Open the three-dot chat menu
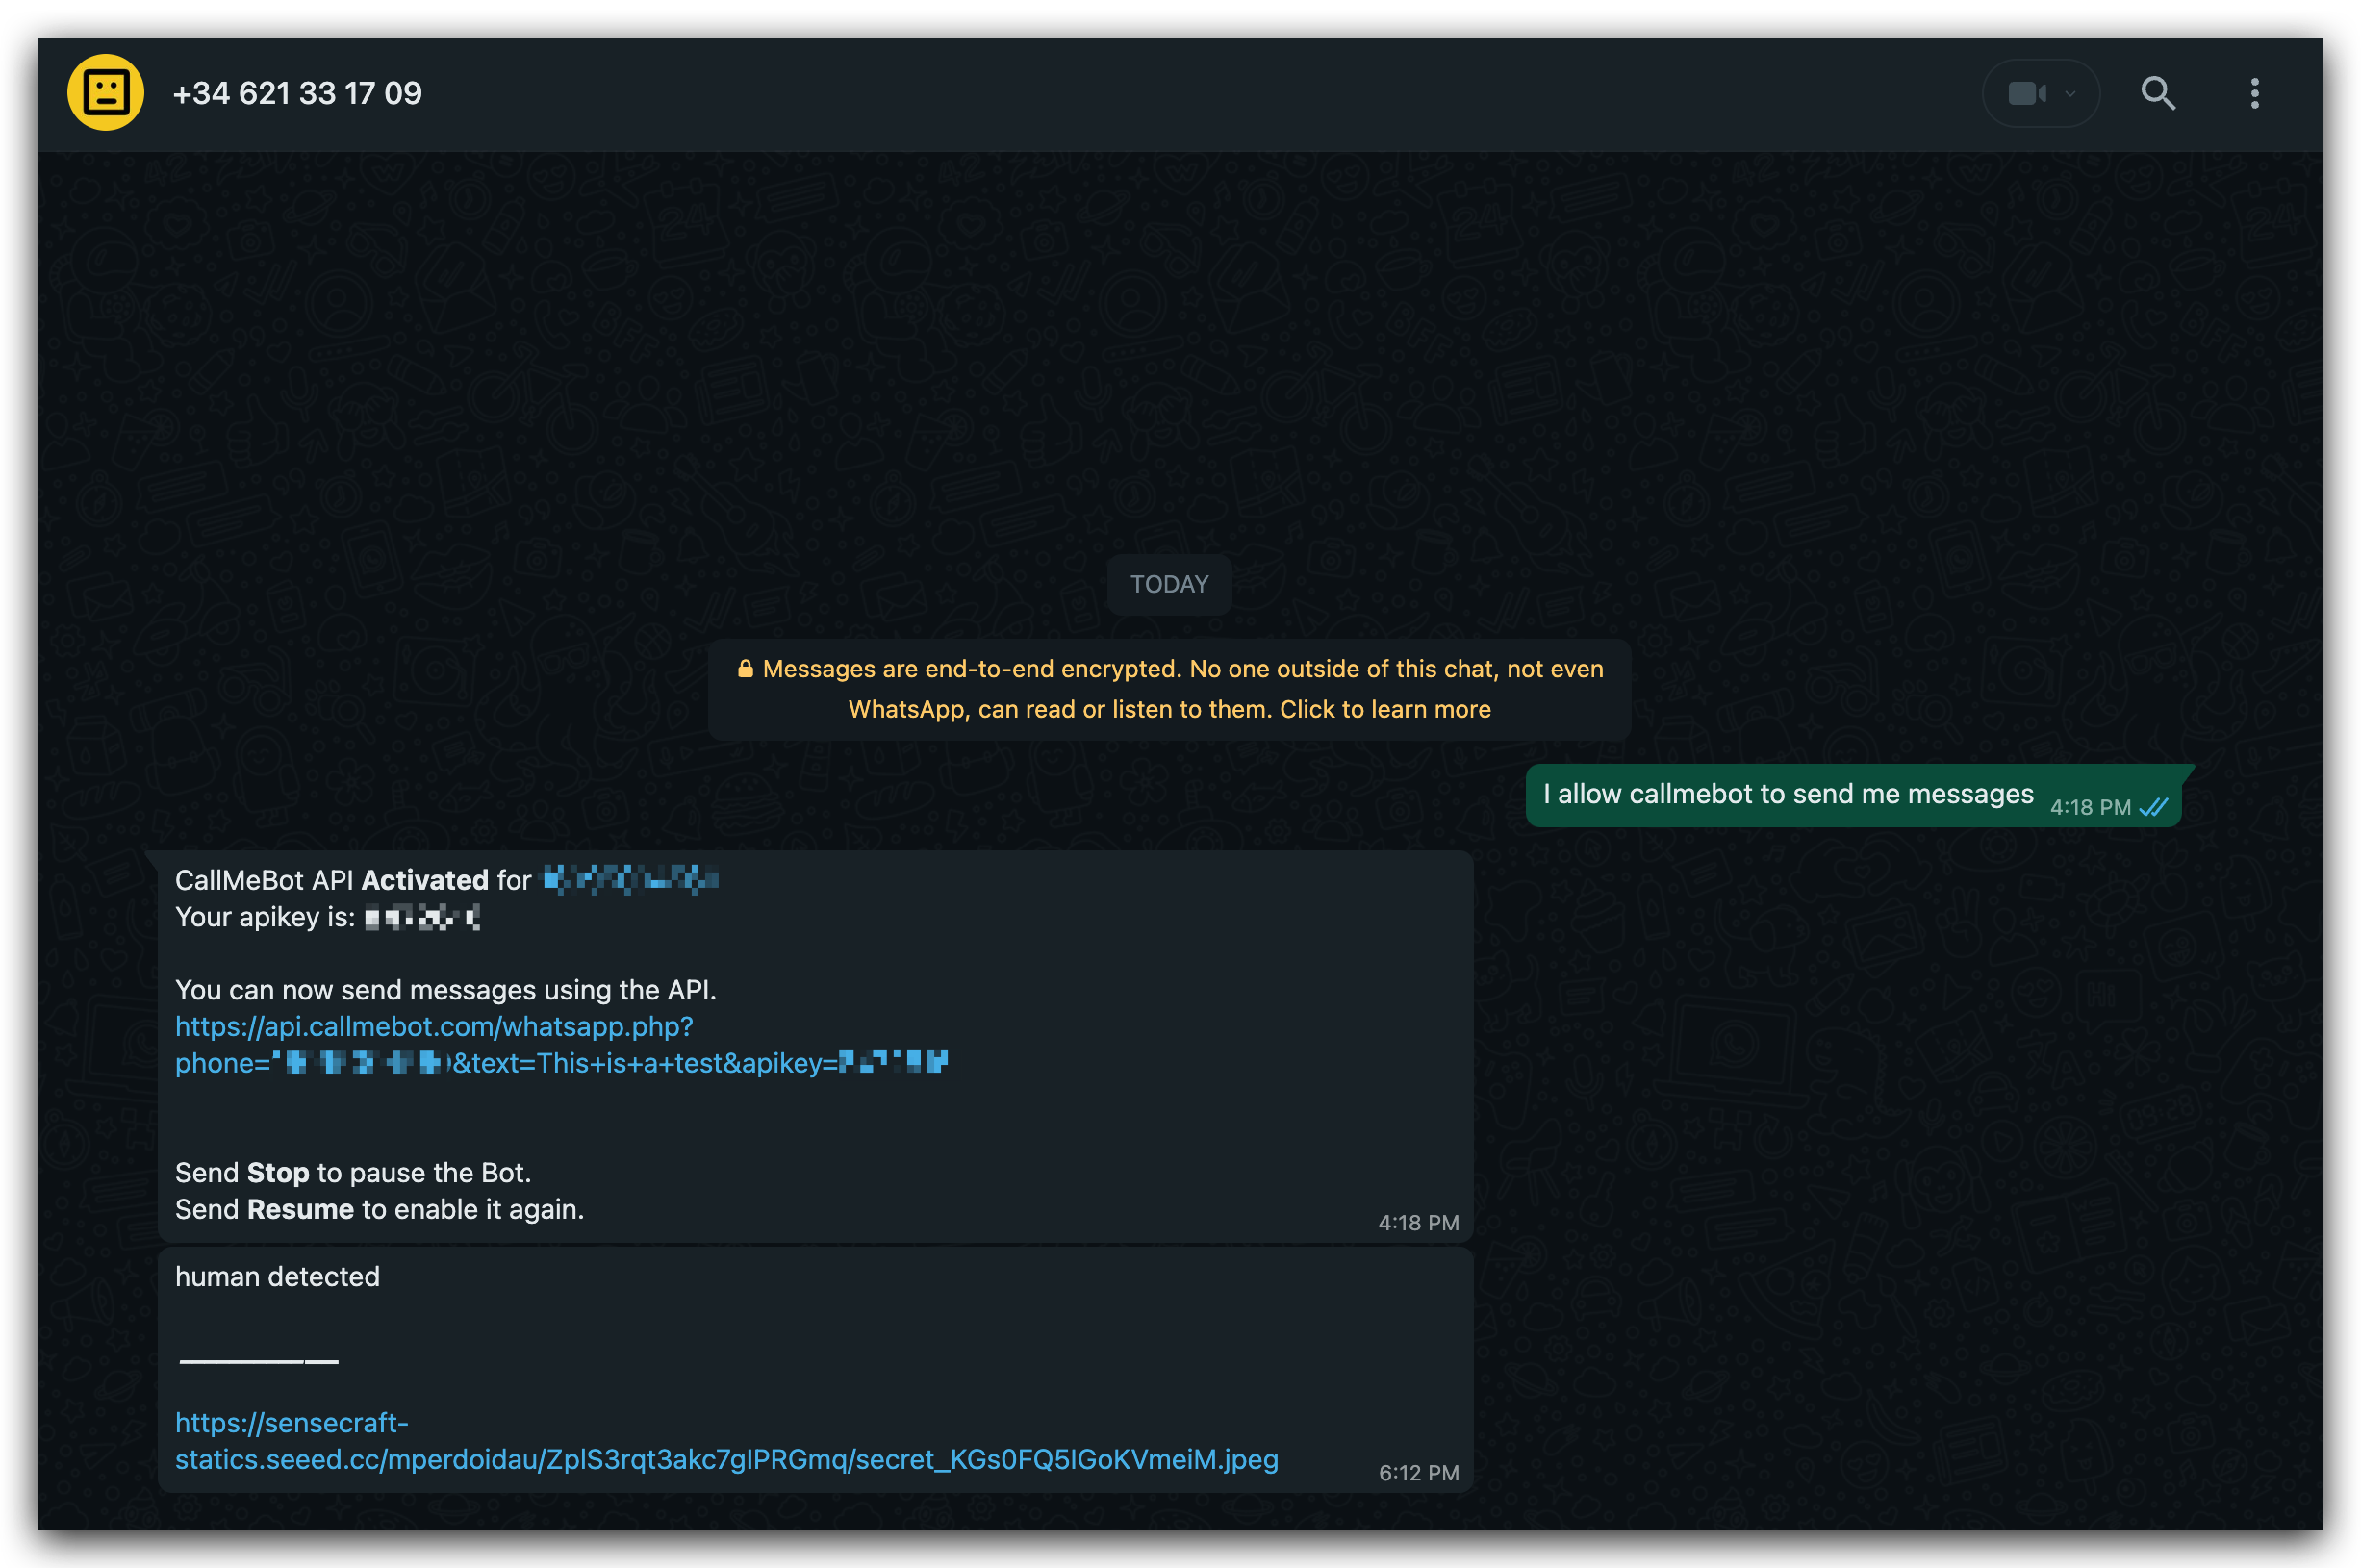Image resolution: width=2361 pixels, height=1568 pixels. click(2254, 93)
